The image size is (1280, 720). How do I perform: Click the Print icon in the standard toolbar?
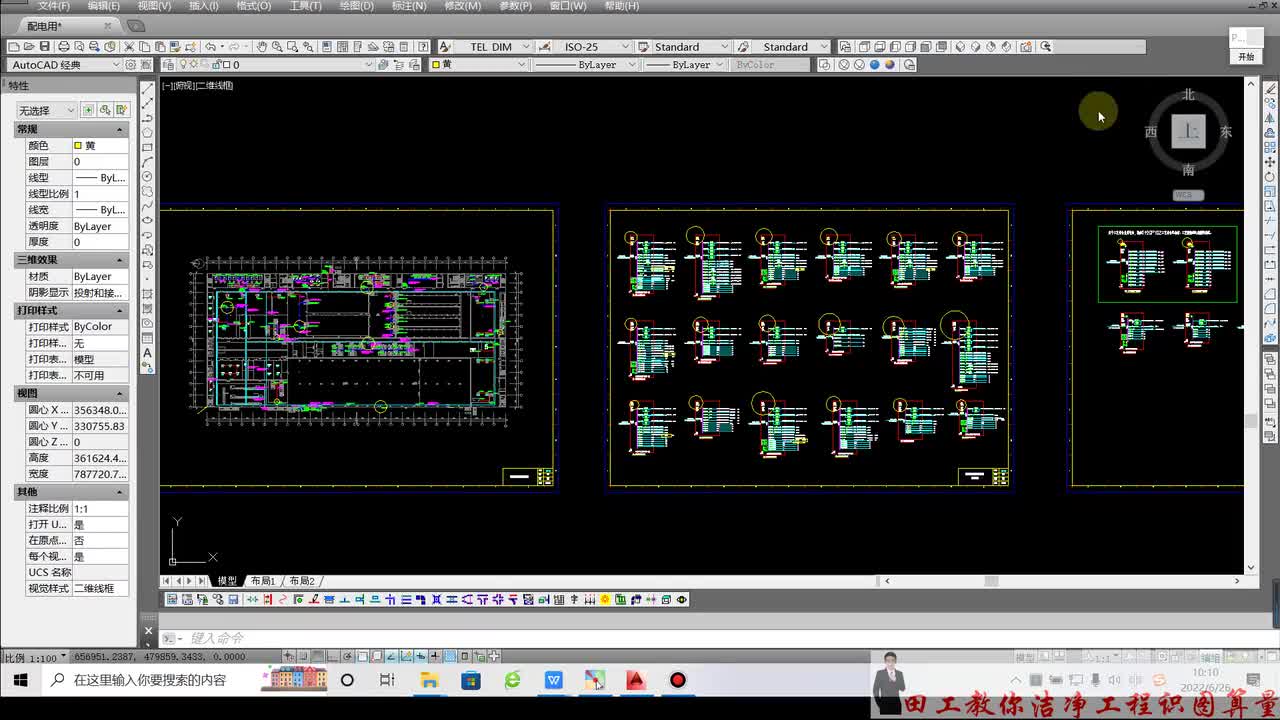(x=64, y=47)
